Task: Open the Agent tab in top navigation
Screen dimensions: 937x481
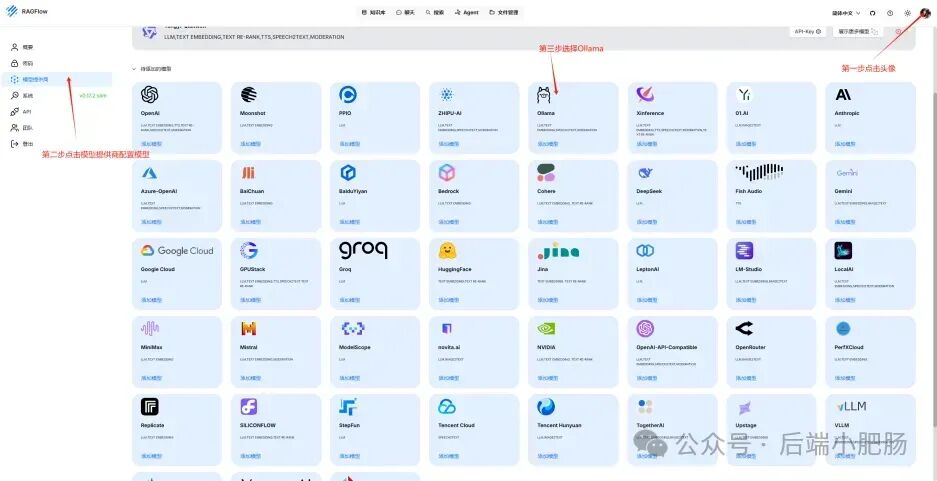Action: pos(466,13)
